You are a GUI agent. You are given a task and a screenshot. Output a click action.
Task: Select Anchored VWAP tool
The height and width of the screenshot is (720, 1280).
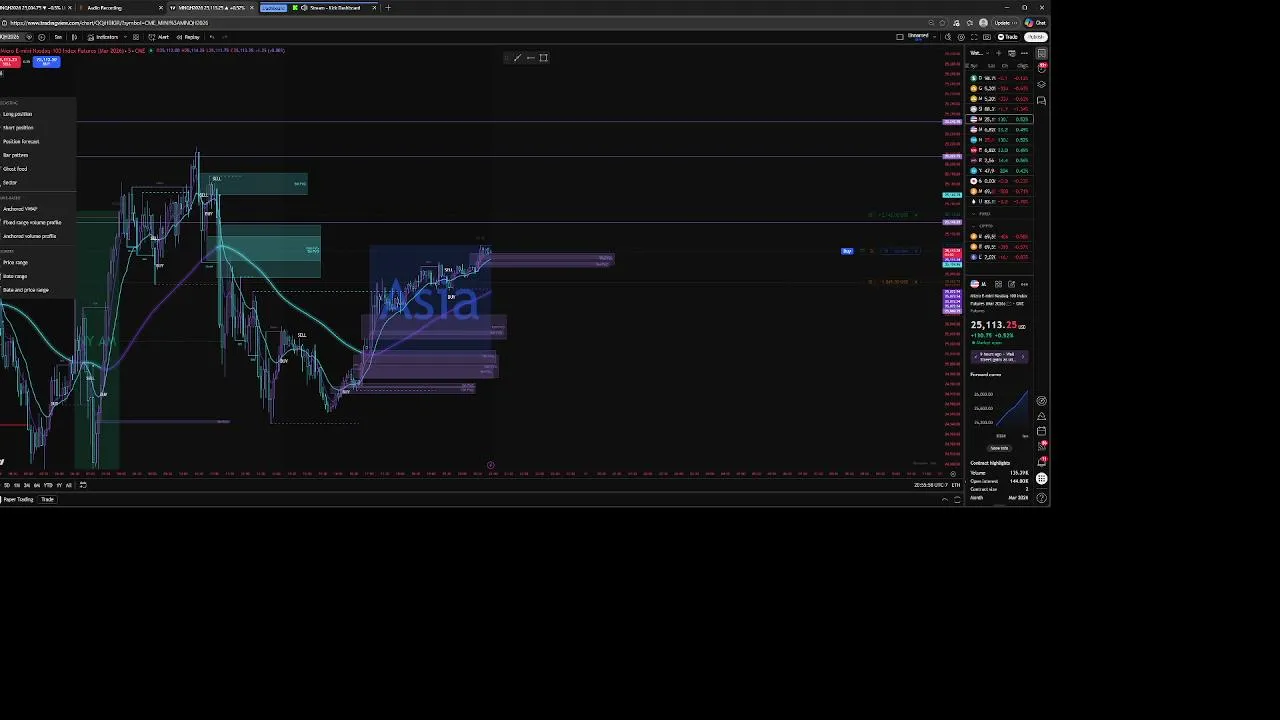tap(20, 209)
